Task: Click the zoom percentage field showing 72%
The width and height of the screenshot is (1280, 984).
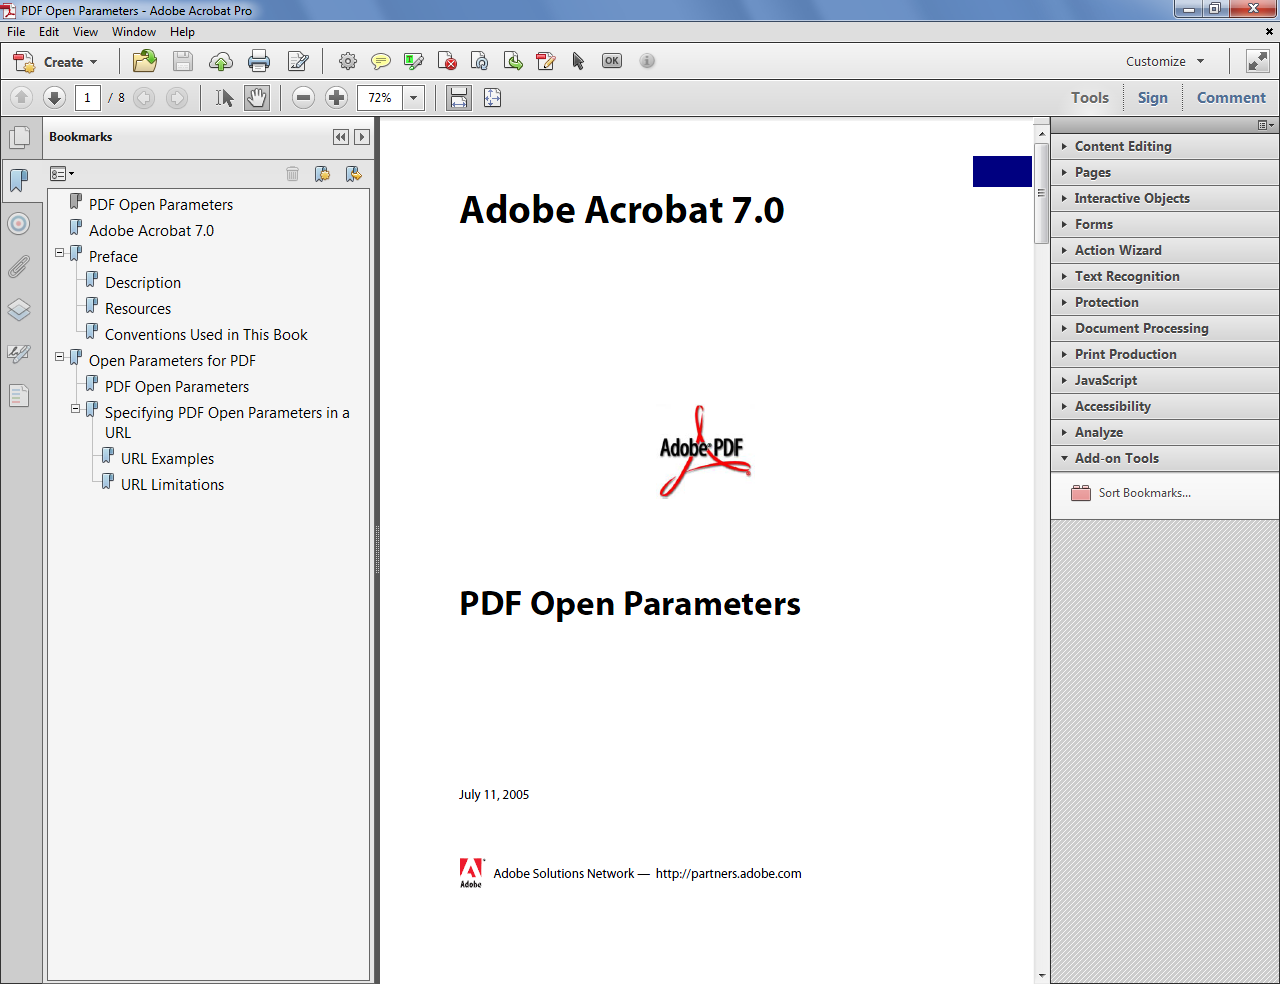Action: (380, 97)
